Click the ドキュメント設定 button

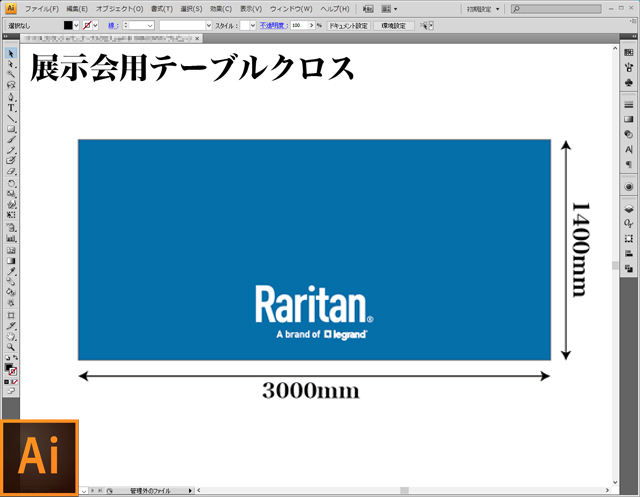tap(349, 26)
